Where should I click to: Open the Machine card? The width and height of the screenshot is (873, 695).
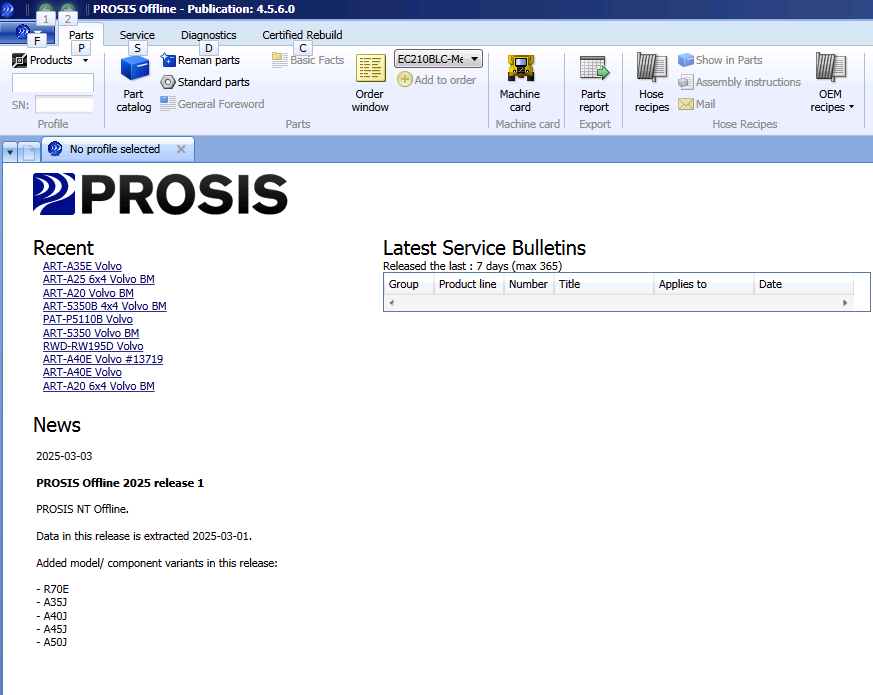pos(520,84)
